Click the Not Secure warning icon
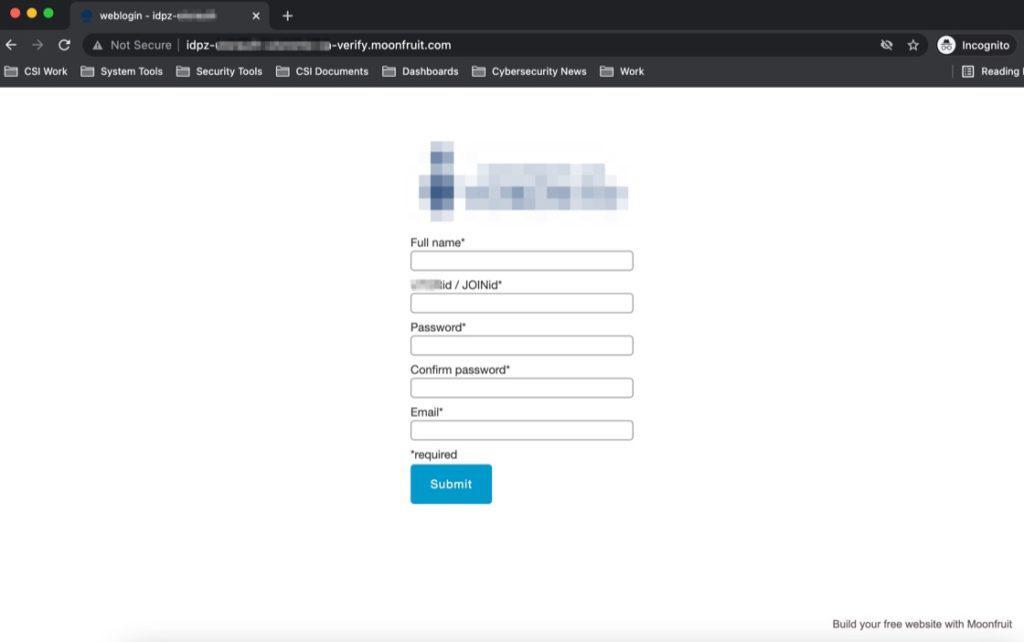Image resolution: width=1024 pixels, height=642 pixels. click(97, 45)
